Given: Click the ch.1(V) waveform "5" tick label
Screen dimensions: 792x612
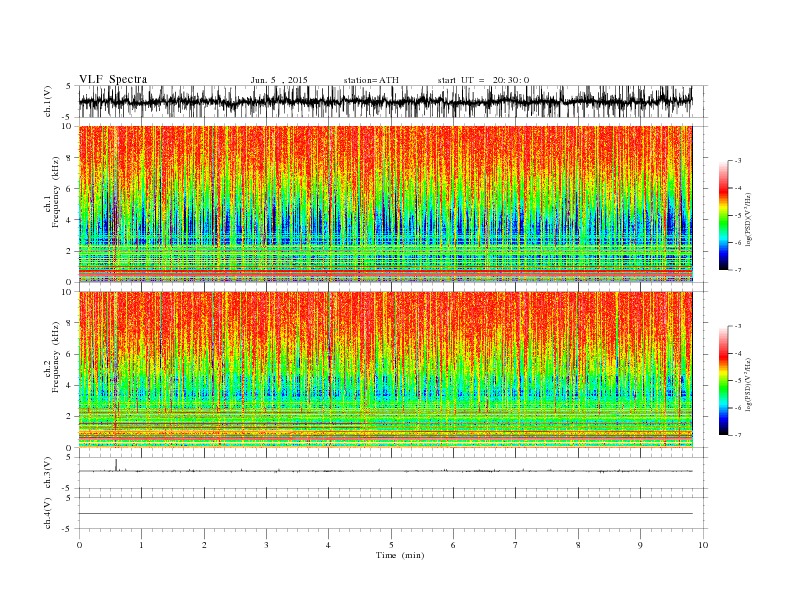Looking at the screenshot, I should (x=69, y=86).
